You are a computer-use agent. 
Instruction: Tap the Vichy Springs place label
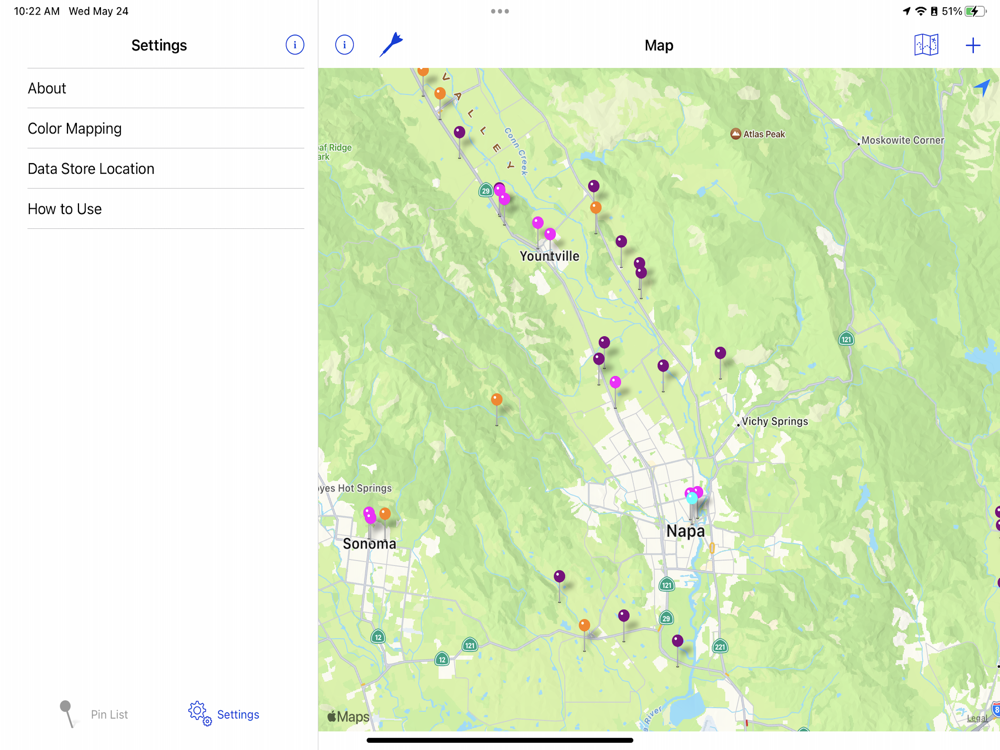tap(774, 421)
